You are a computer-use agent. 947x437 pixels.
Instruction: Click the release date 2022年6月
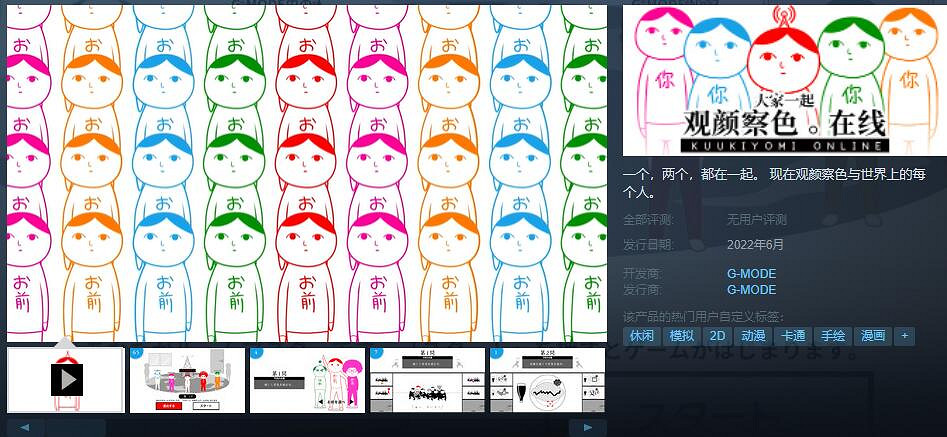click(755, 244)
